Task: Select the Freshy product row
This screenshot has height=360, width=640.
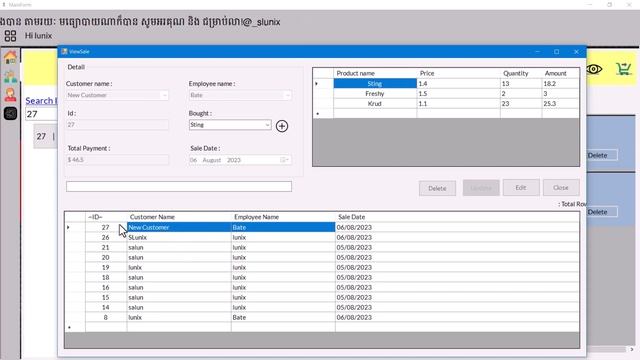Action: pos(446,93)
